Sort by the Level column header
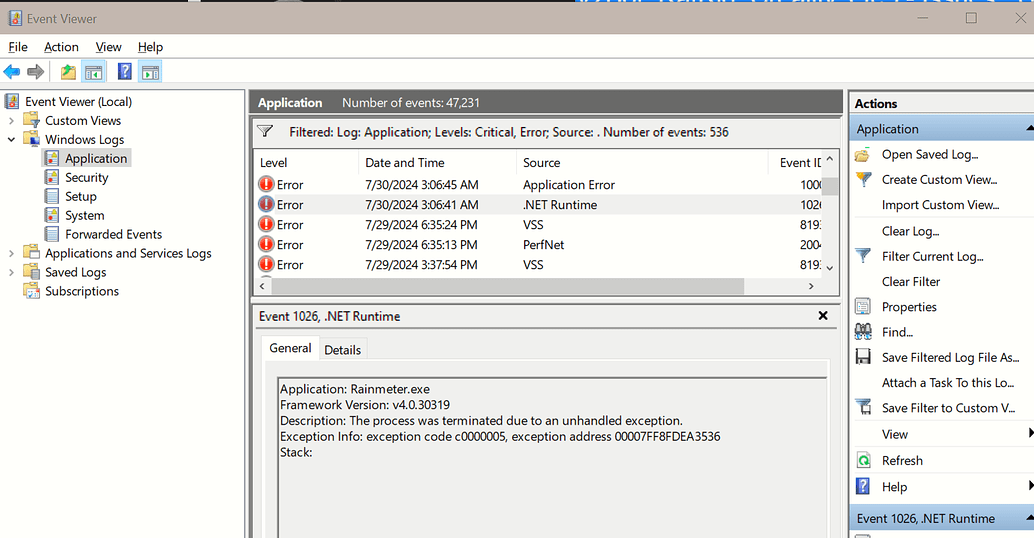This screenshot has width=1034, height=538. click(x=306, y=163)
